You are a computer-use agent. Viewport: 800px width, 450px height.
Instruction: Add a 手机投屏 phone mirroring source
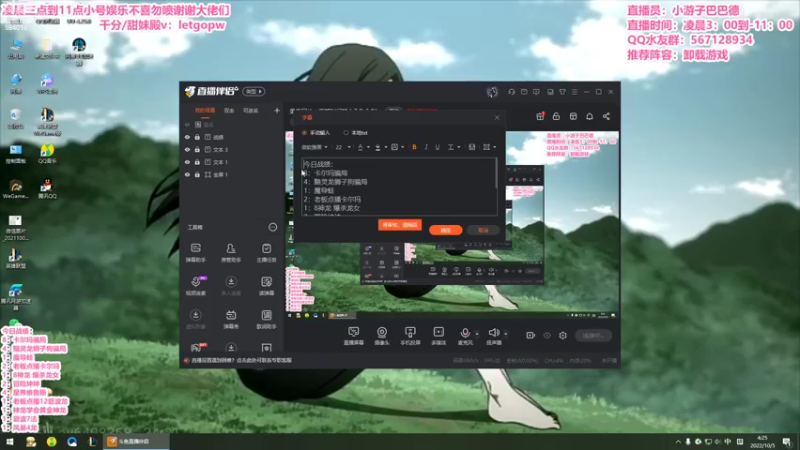410,336
